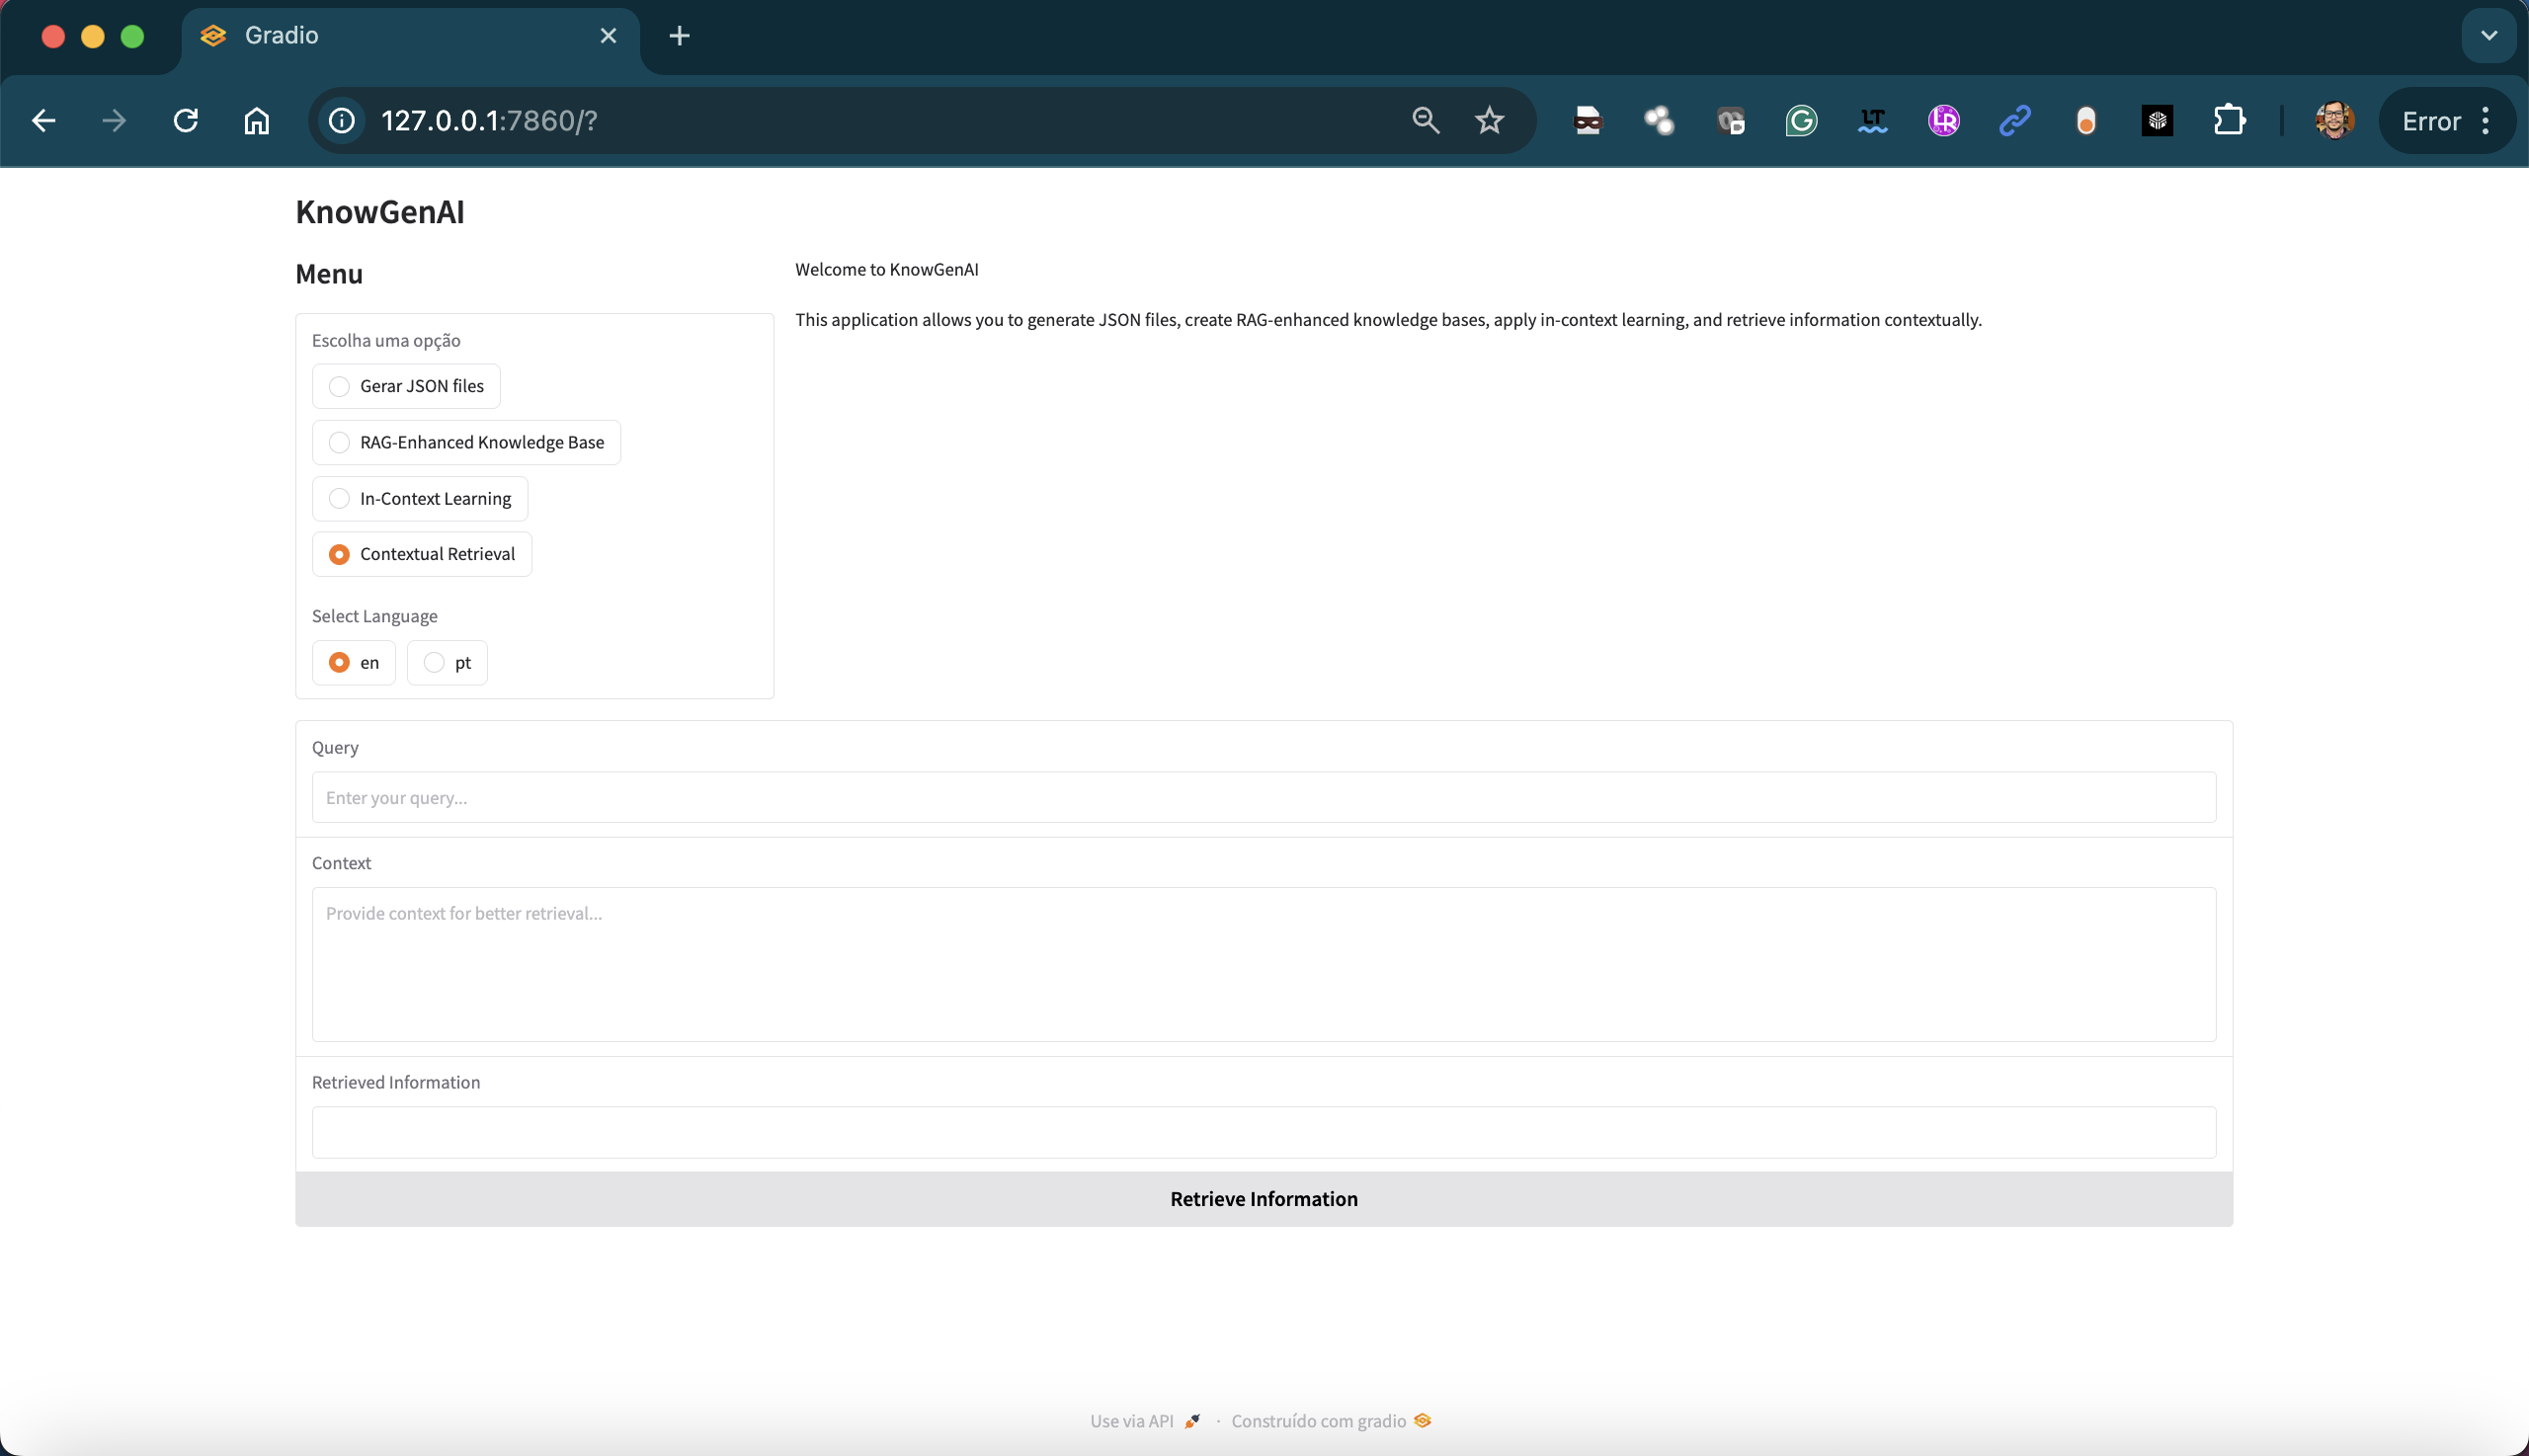View site information icon in address bar
2529x1456 pixels.
tap(342, 121)
